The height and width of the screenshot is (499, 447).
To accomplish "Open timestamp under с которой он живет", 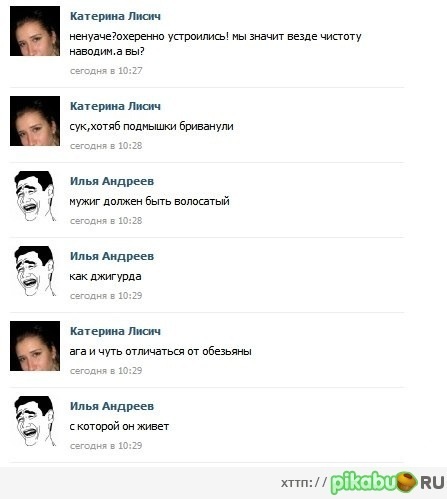I will (x=106, y=446).
